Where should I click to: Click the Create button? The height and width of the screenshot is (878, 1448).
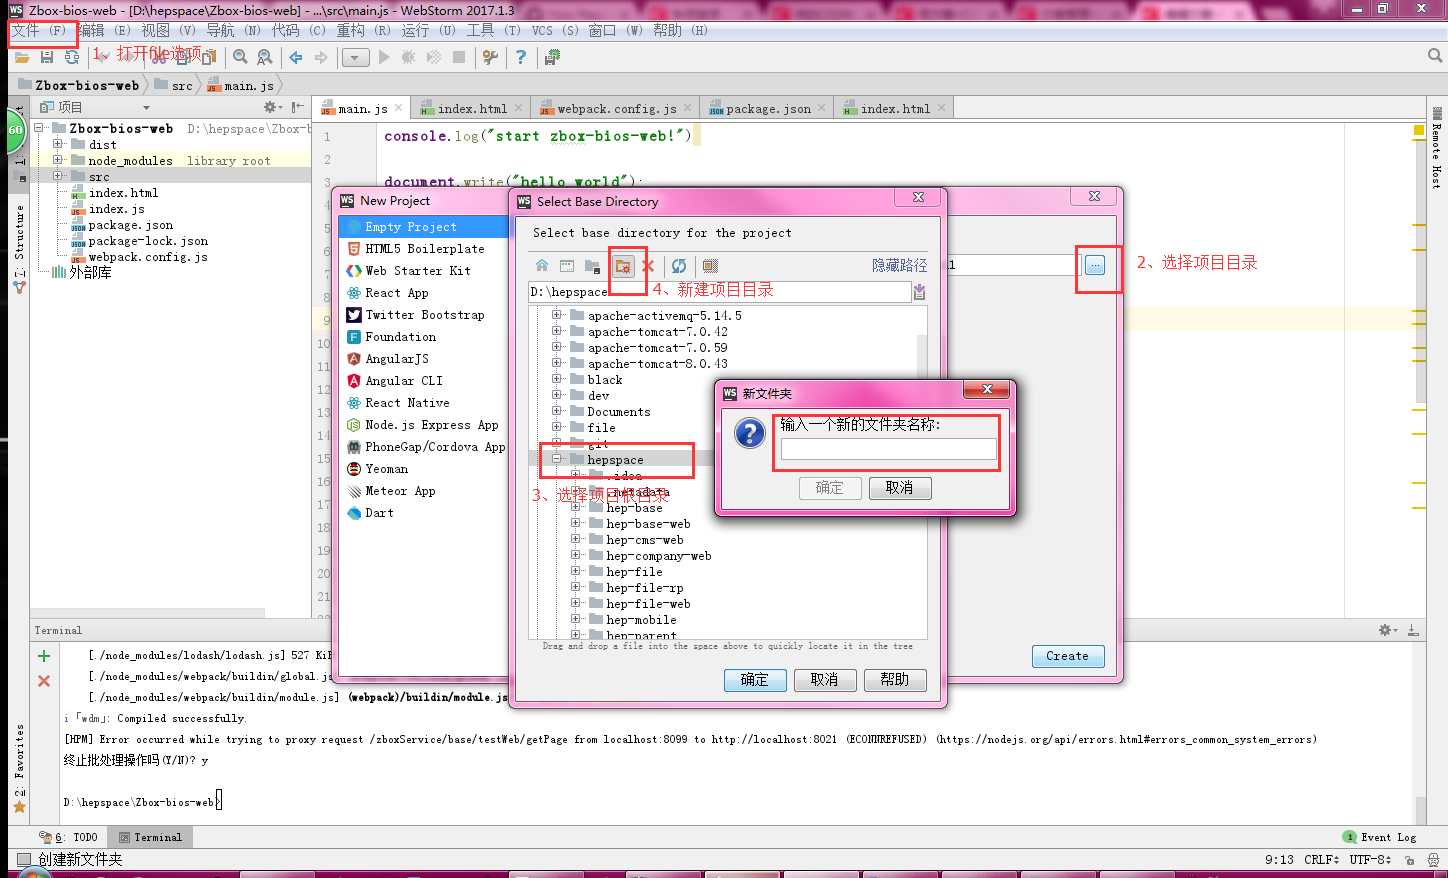point(1068,656)
